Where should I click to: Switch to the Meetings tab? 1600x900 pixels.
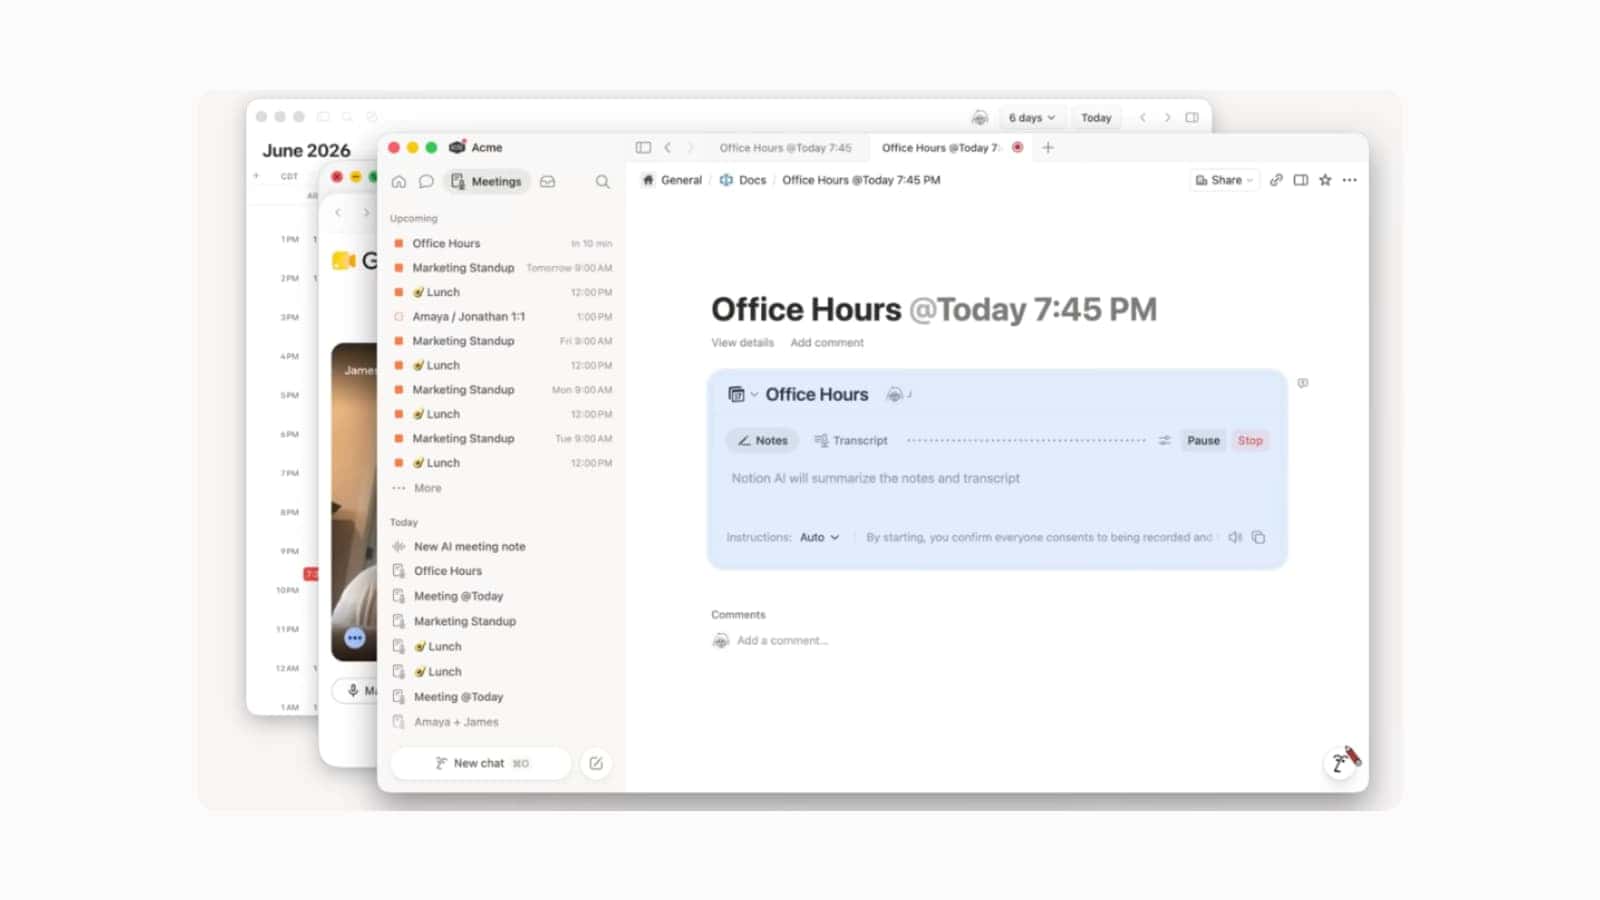click(x=487, y=182)
